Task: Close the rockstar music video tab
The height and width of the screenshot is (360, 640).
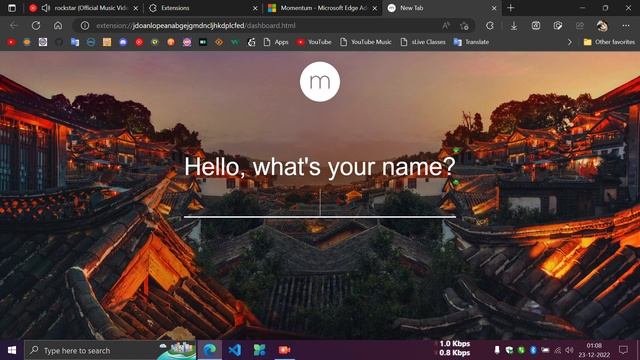Action: click(x=136, y=8)
